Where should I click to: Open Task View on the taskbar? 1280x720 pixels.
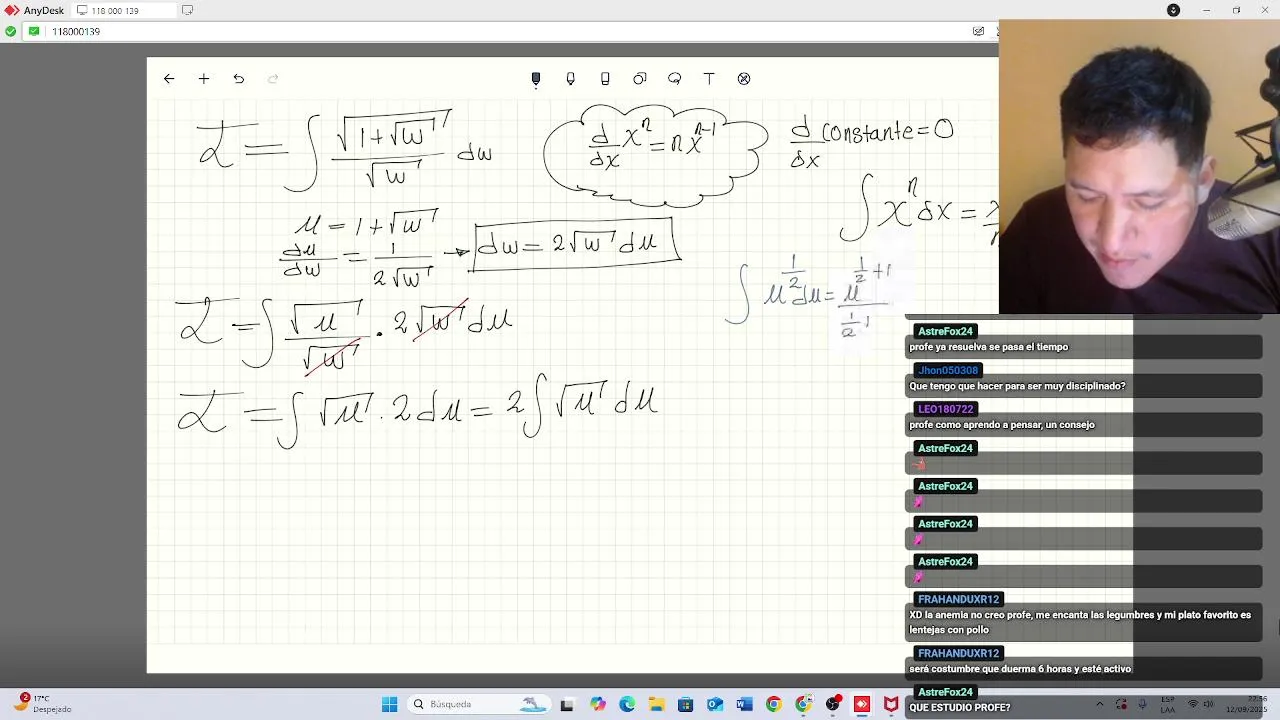567,704
